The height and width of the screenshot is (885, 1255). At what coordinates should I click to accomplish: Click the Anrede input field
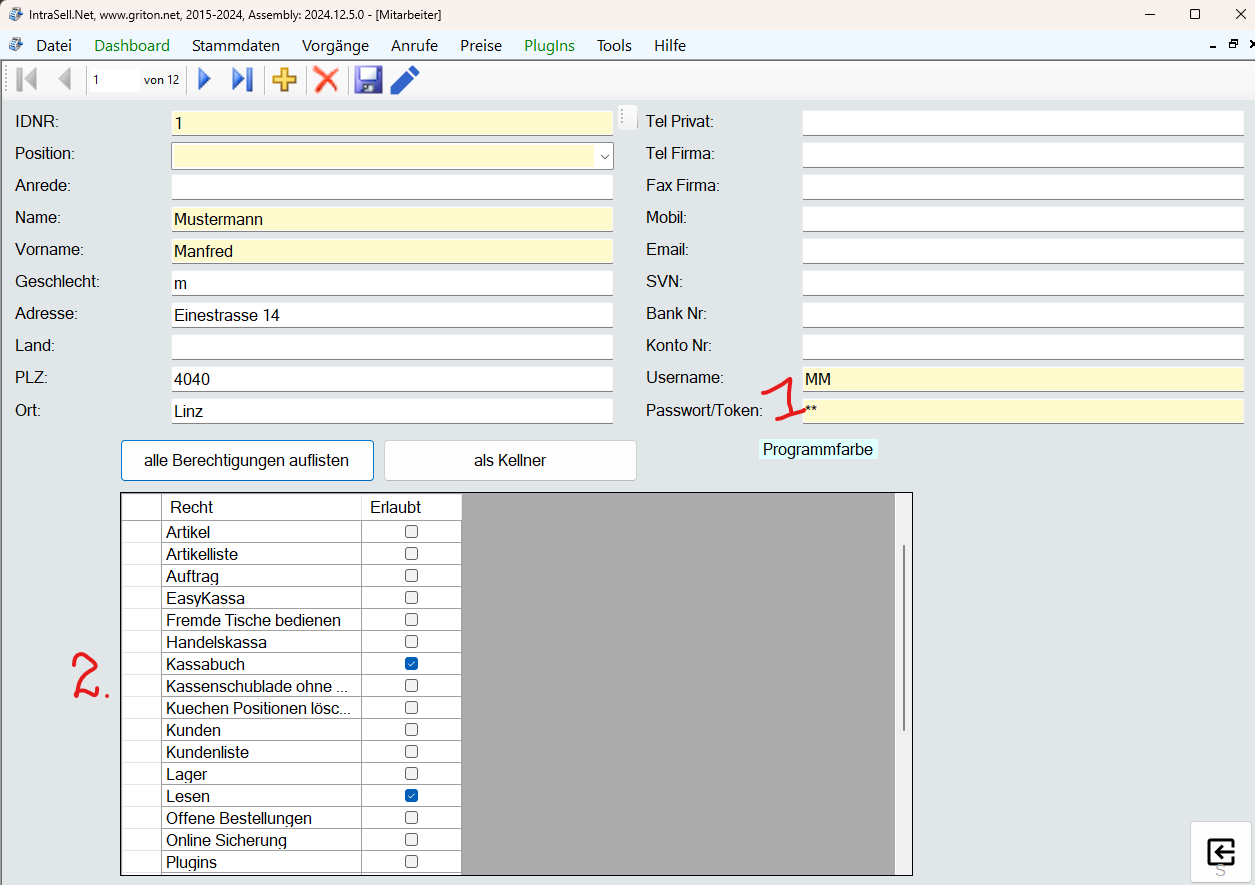[392, 187]
